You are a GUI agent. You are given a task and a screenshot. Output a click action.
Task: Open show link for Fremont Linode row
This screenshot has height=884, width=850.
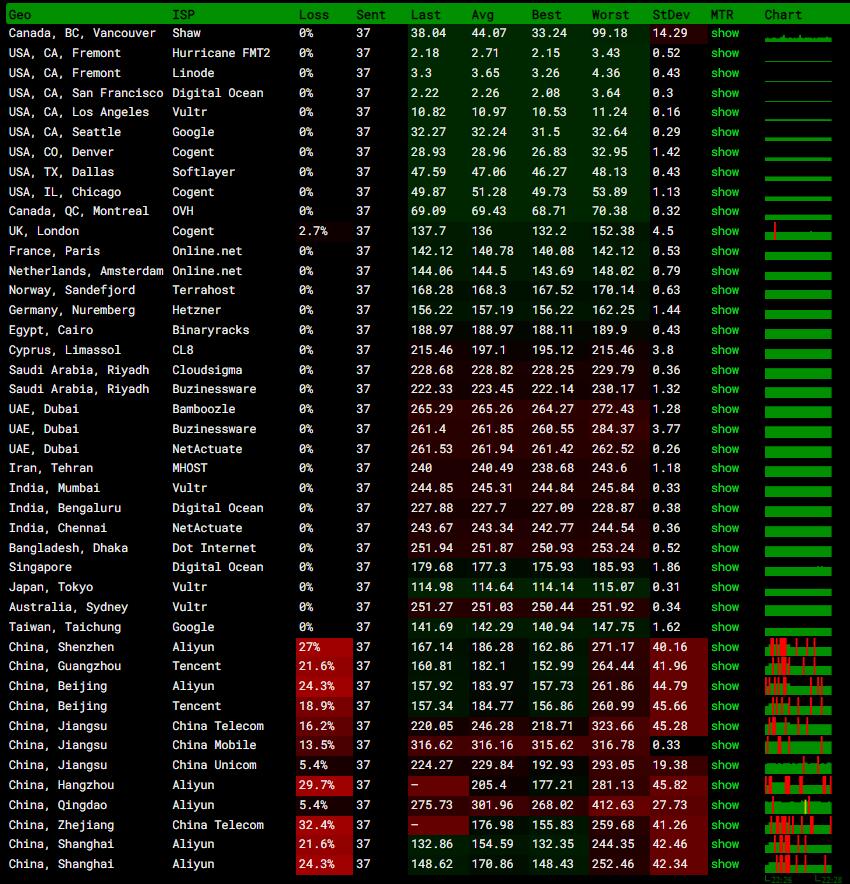[725, 73]
